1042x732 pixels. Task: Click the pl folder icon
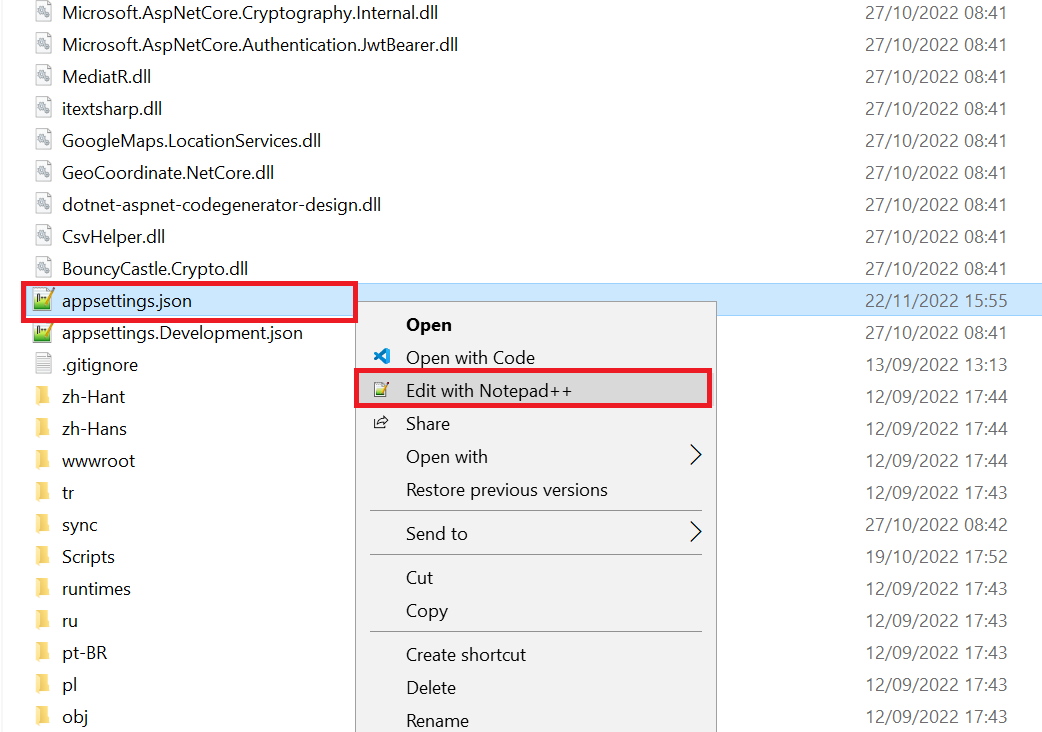point(43,684)
